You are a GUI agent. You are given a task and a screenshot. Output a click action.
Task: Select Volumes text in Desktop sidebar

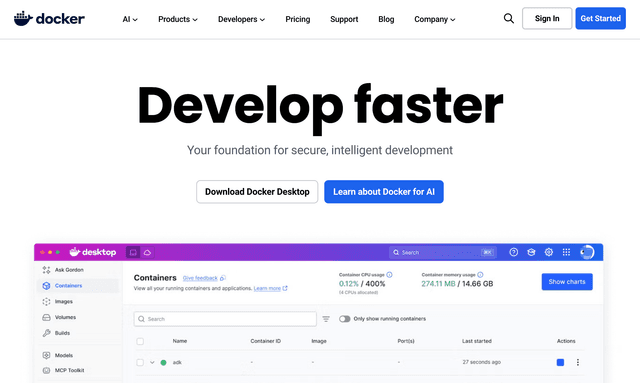(65, 317)
